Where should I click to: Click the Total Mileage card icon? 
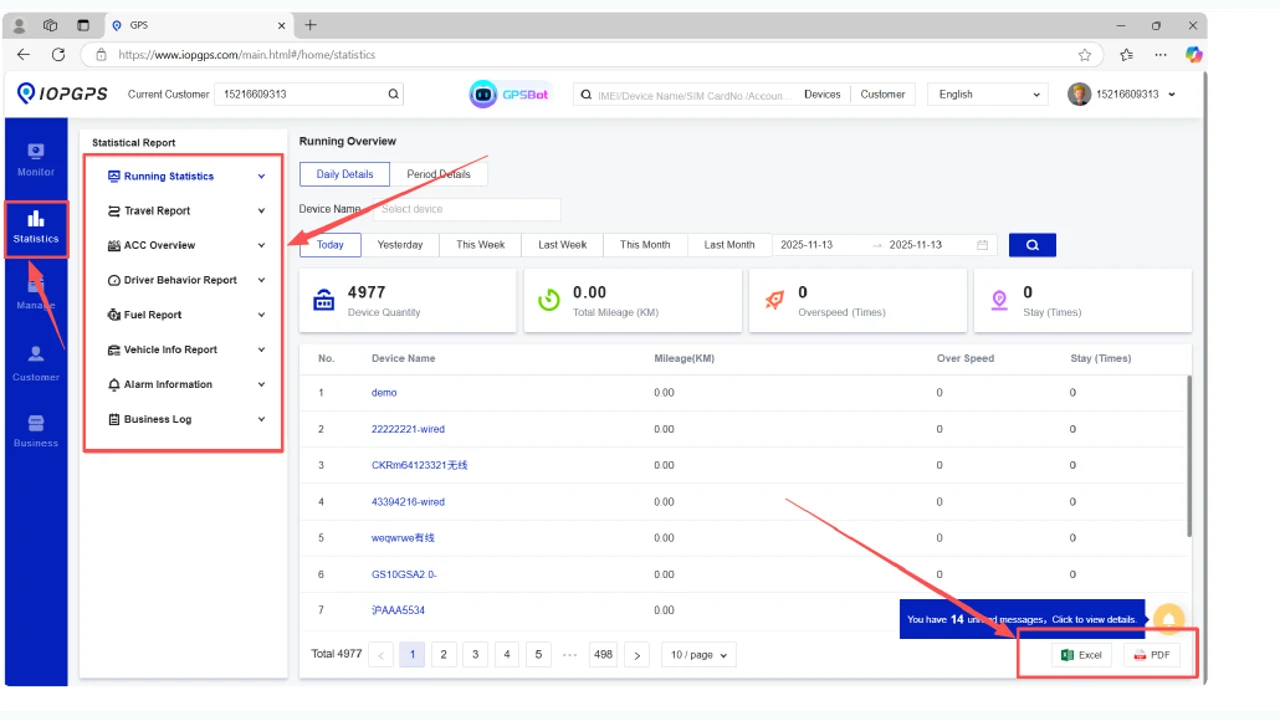[549, 300]
